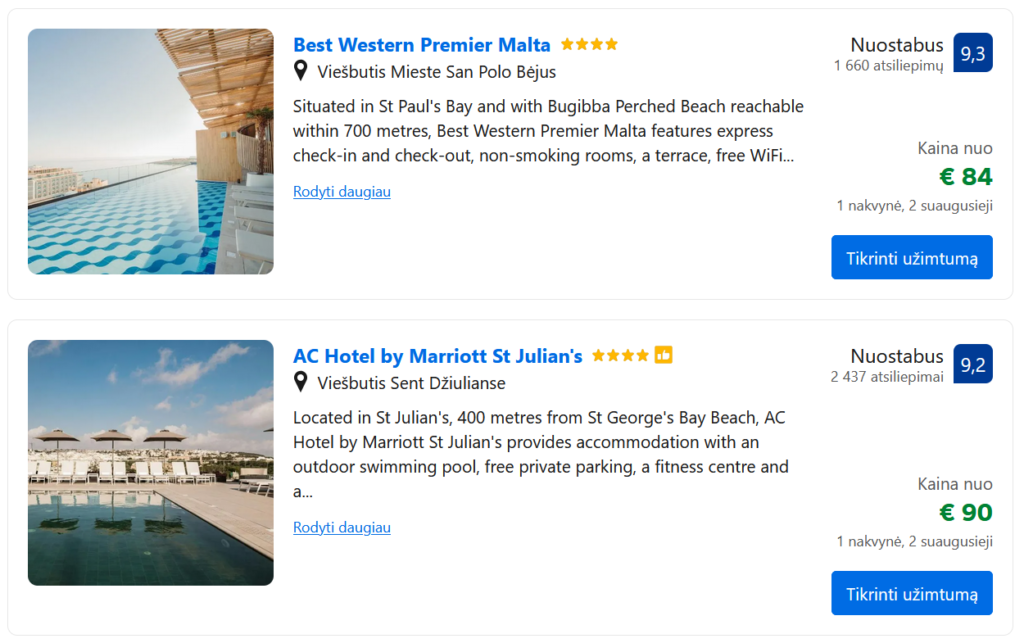
Task: Open the AC Hotel rooftop pool photo
Action: tap(150, 463)
